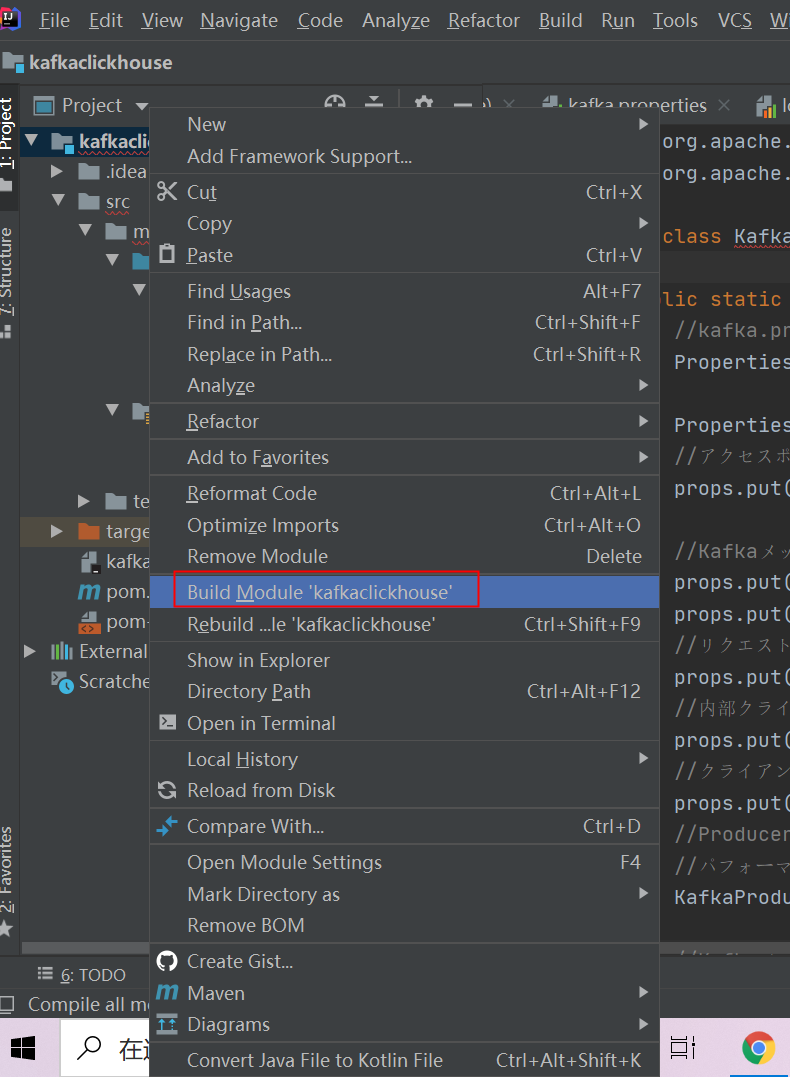The height and width of the screenshot is (1077, 790).
Task: Choose Reformat Code
Action: tap(404, 493)
